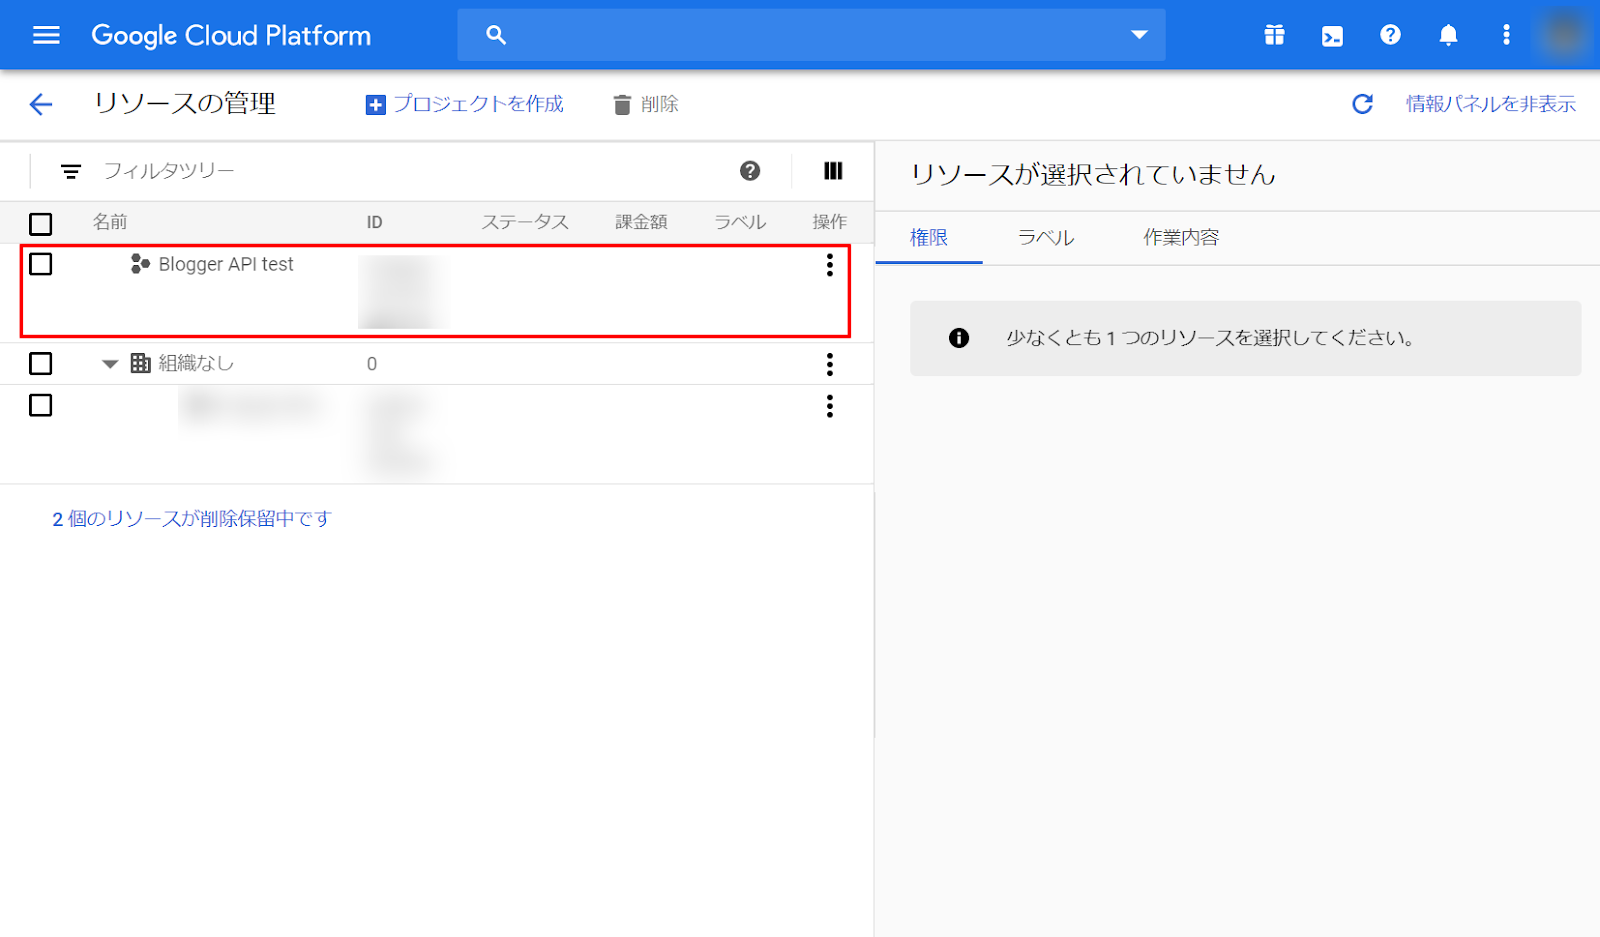Open the help question mark in header

[1390, 35]
